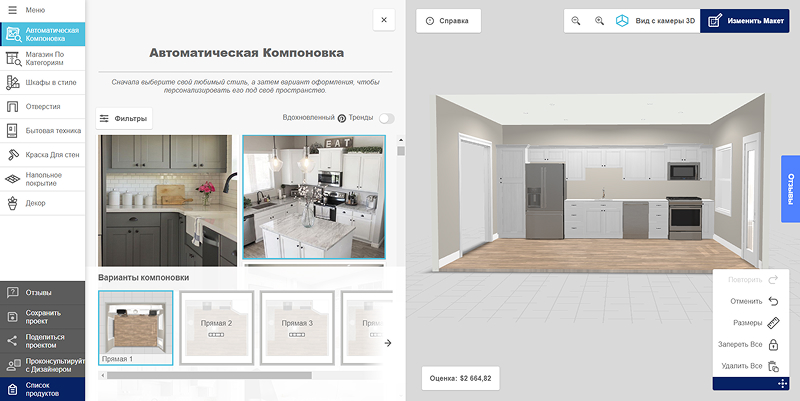The image size is (800, 401).
Task: Select the refrigerator in 3D view
Action: 545,200
